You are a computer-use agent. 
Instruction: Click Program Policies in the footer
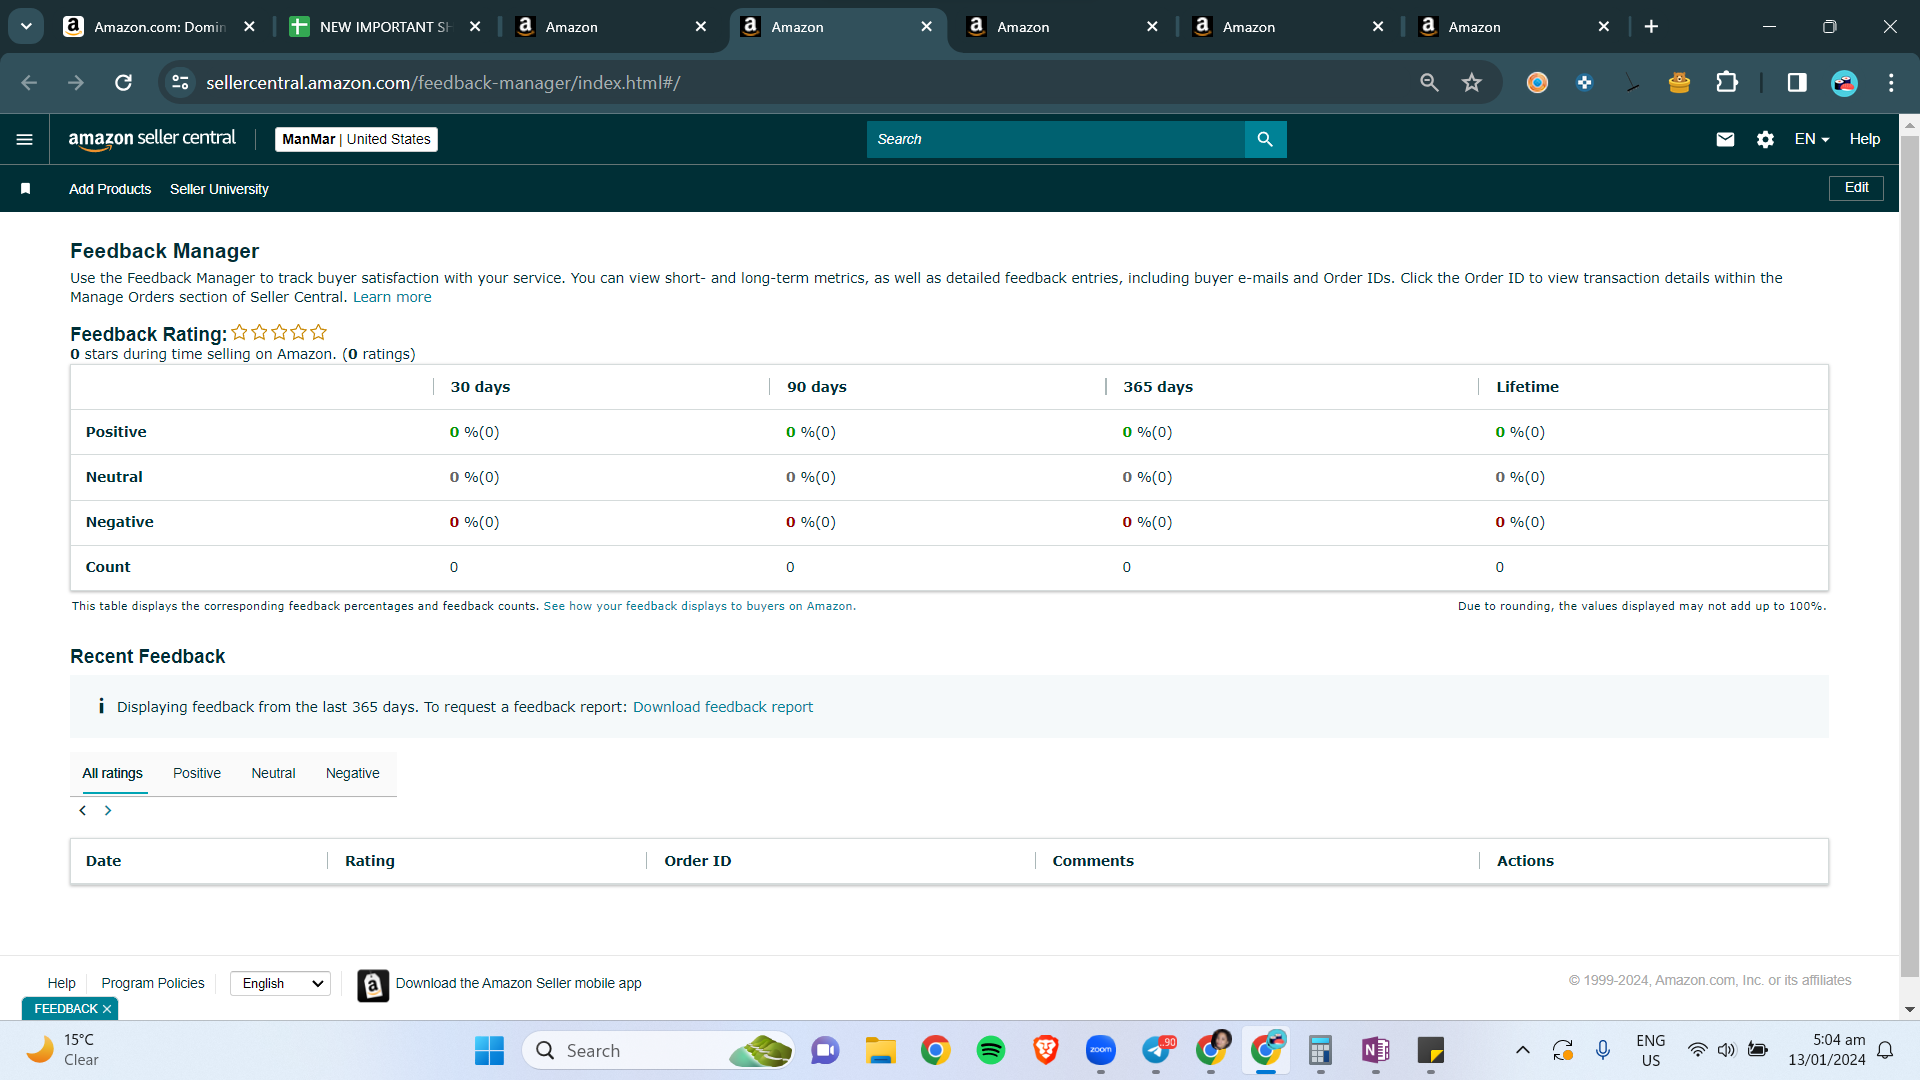click(x=153, y=984)
